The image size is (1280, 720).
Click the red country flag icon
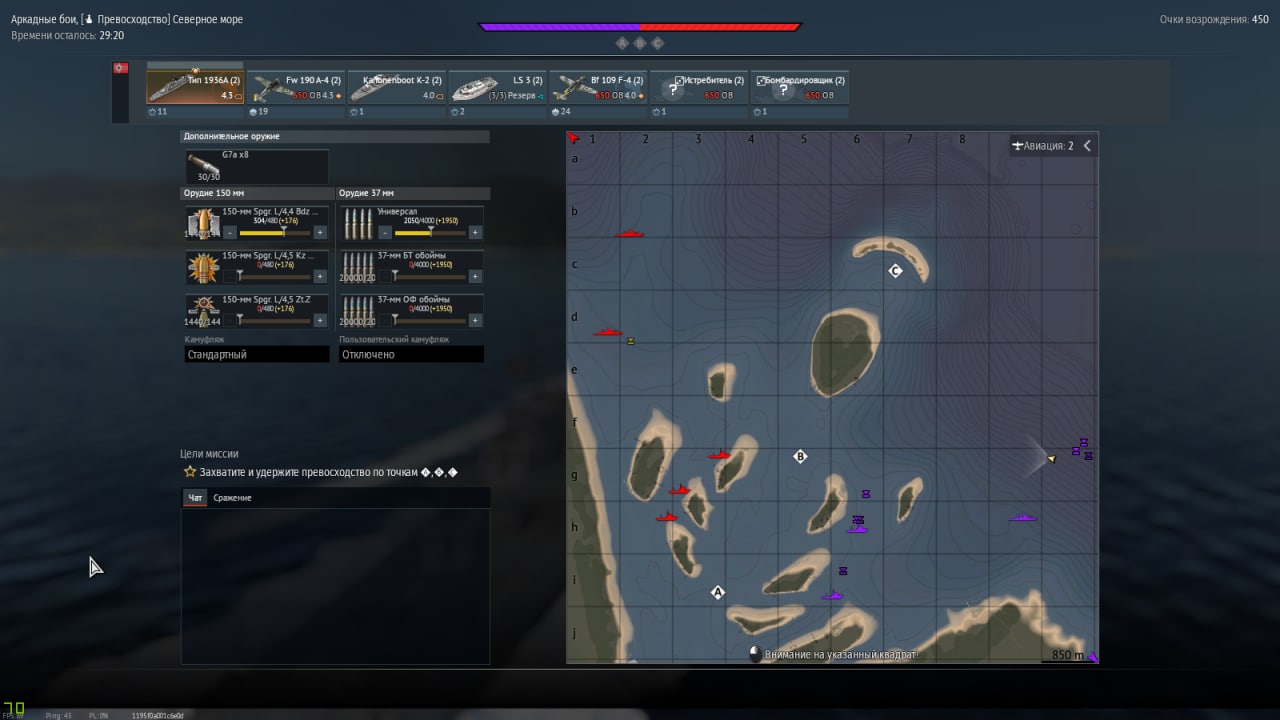(x=120, y=68)
